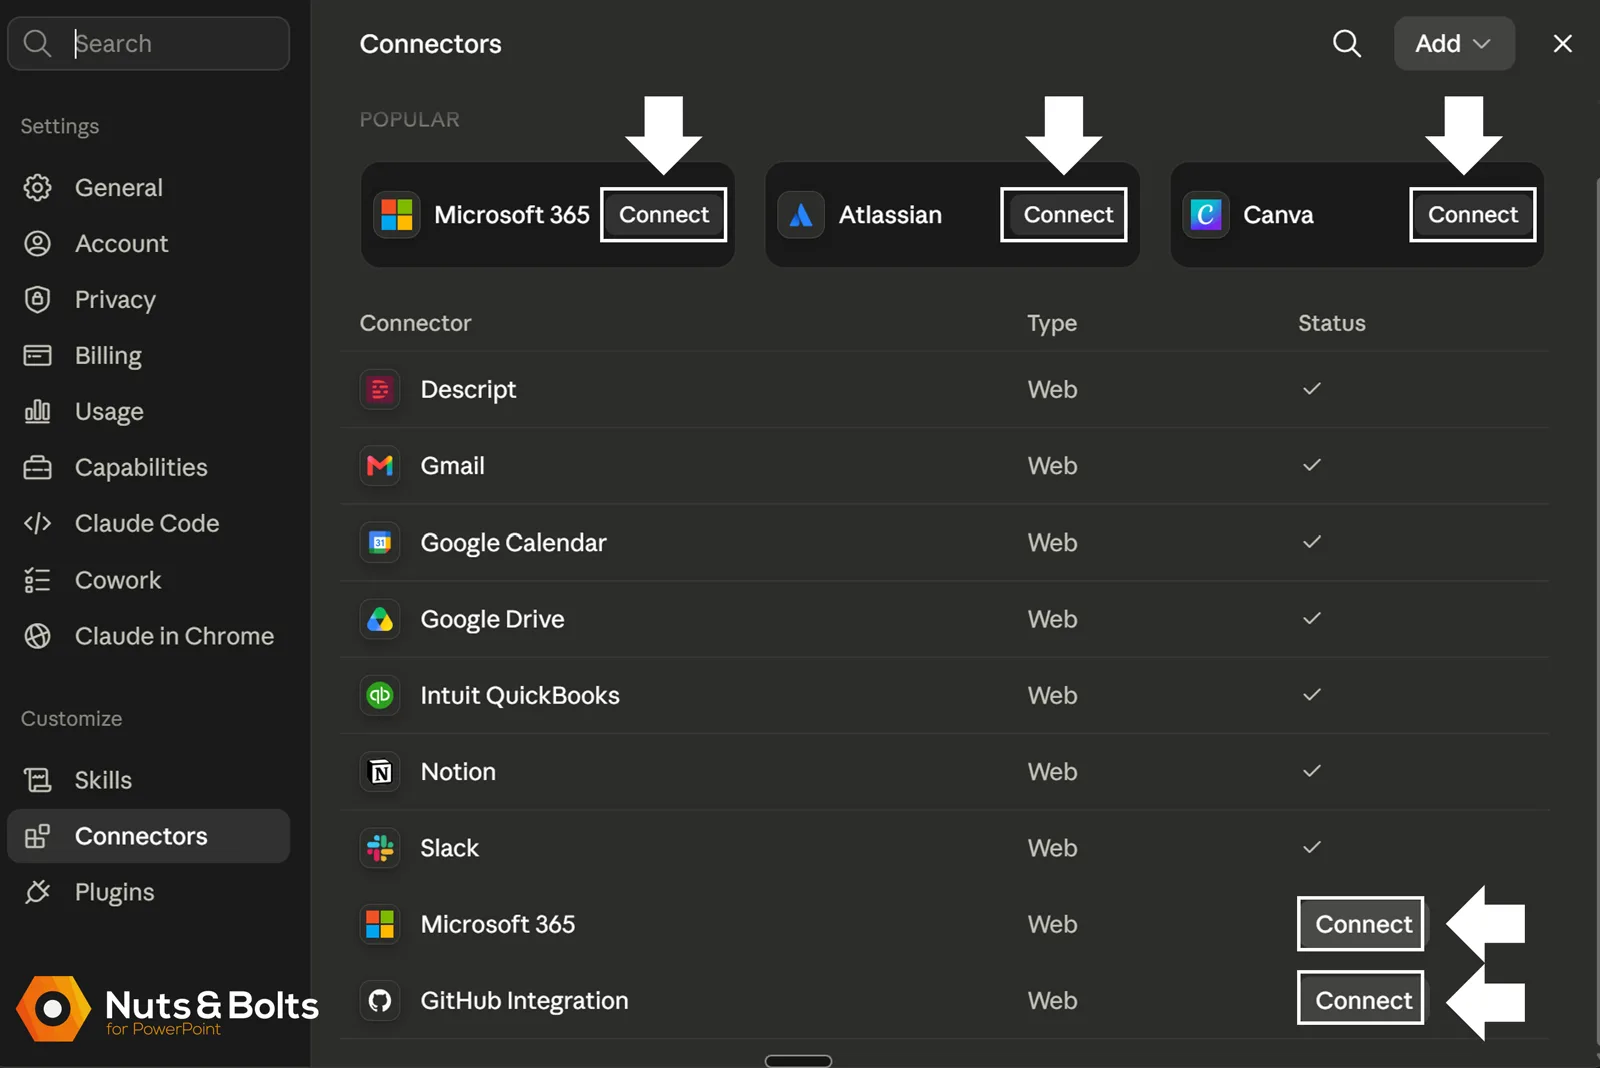
Task: Open the Cowork checklist icon
Action: [x=37, y=580]
